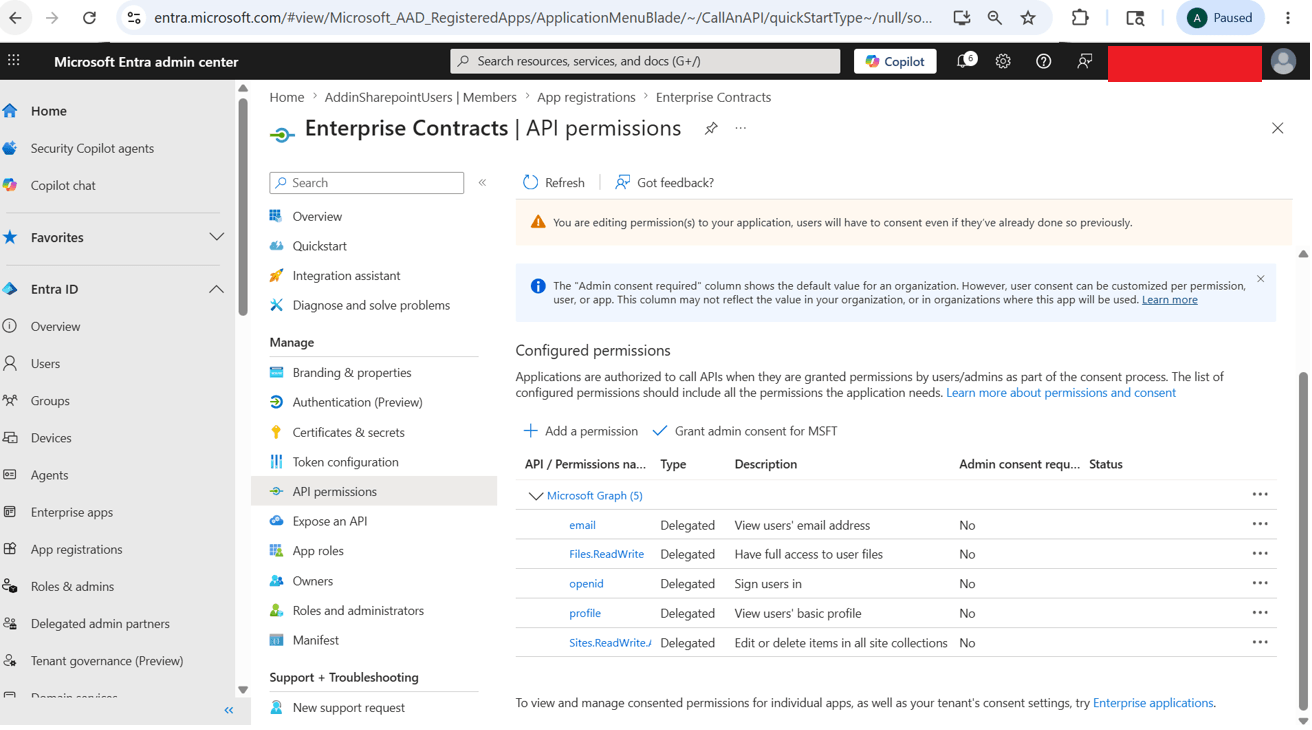The width and height of the screenshot is (1312, 730).
Task: Focus the global search resources field
Action: (645, 61)
